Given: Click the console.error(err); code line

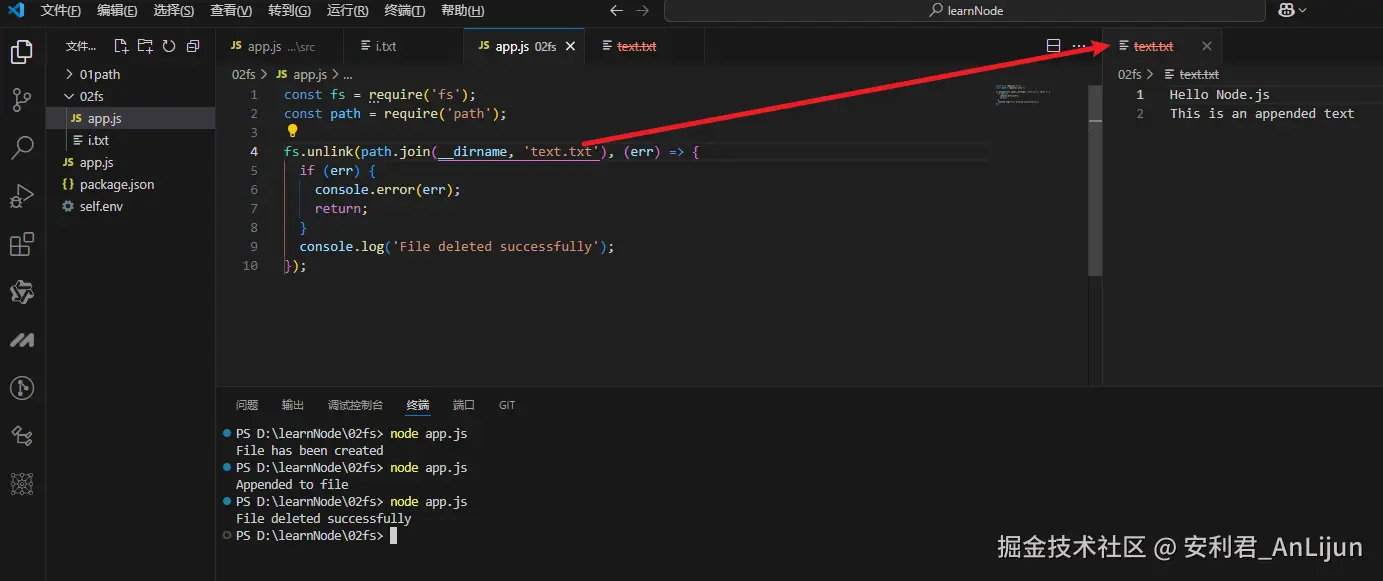Looking at the screenshot, I should click(388, 189).
